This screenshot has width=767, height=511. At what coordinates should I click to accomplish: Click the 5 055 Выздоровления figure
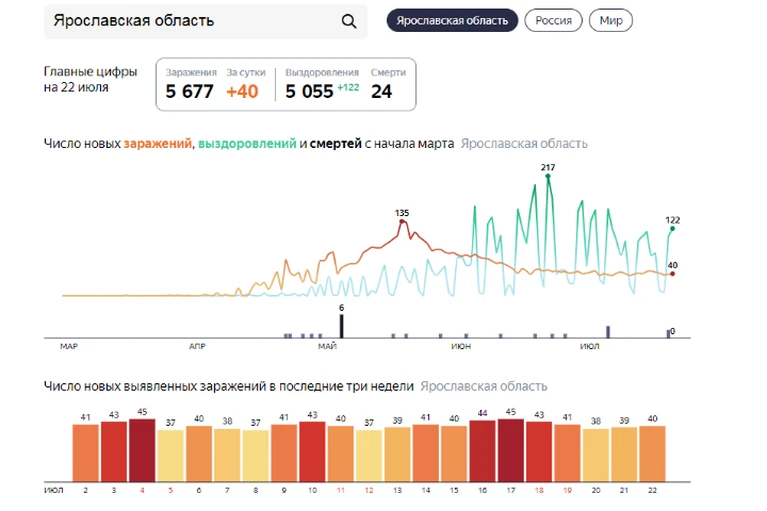[x=309, y=91]
